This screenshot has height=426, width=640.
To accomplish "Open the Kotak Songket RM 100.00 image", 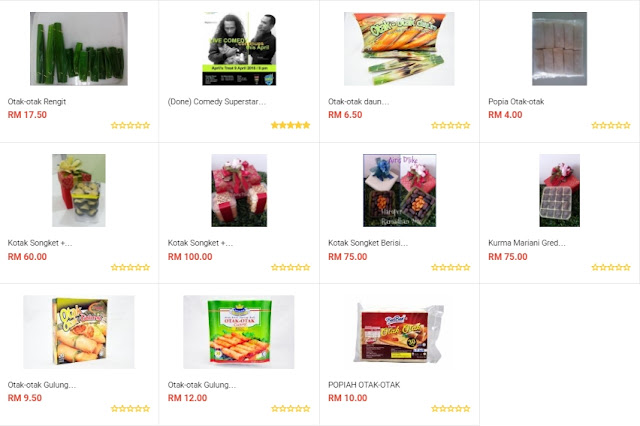I will [x=239, y=190].
